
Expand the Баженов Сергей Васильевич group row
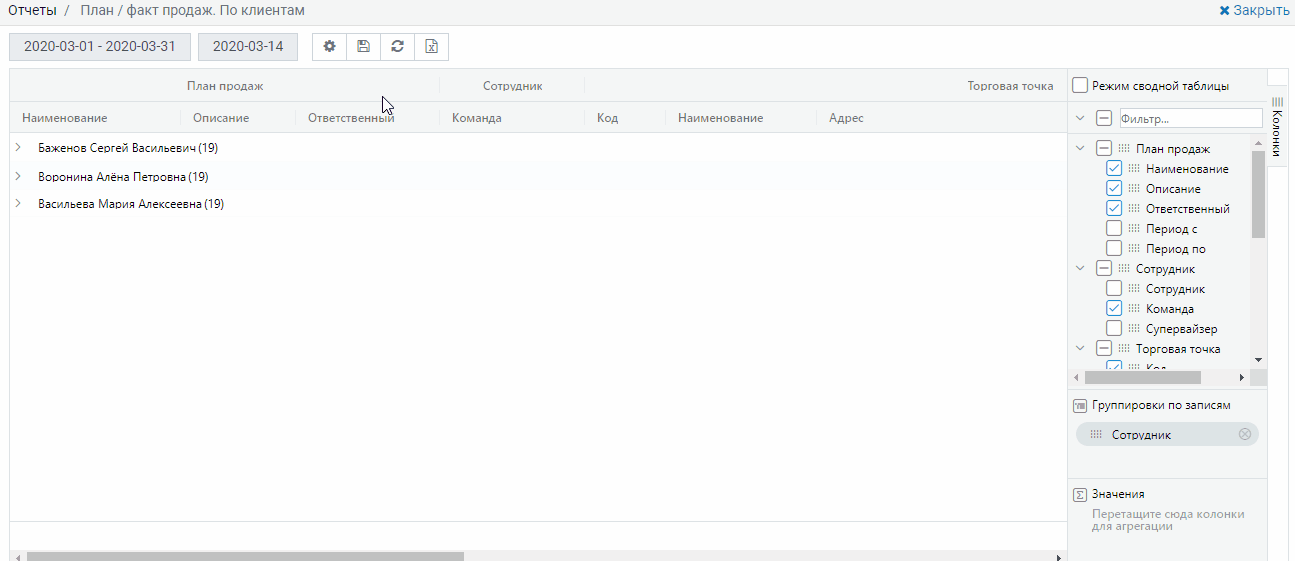pyautogui.click(x=18, y=148)
